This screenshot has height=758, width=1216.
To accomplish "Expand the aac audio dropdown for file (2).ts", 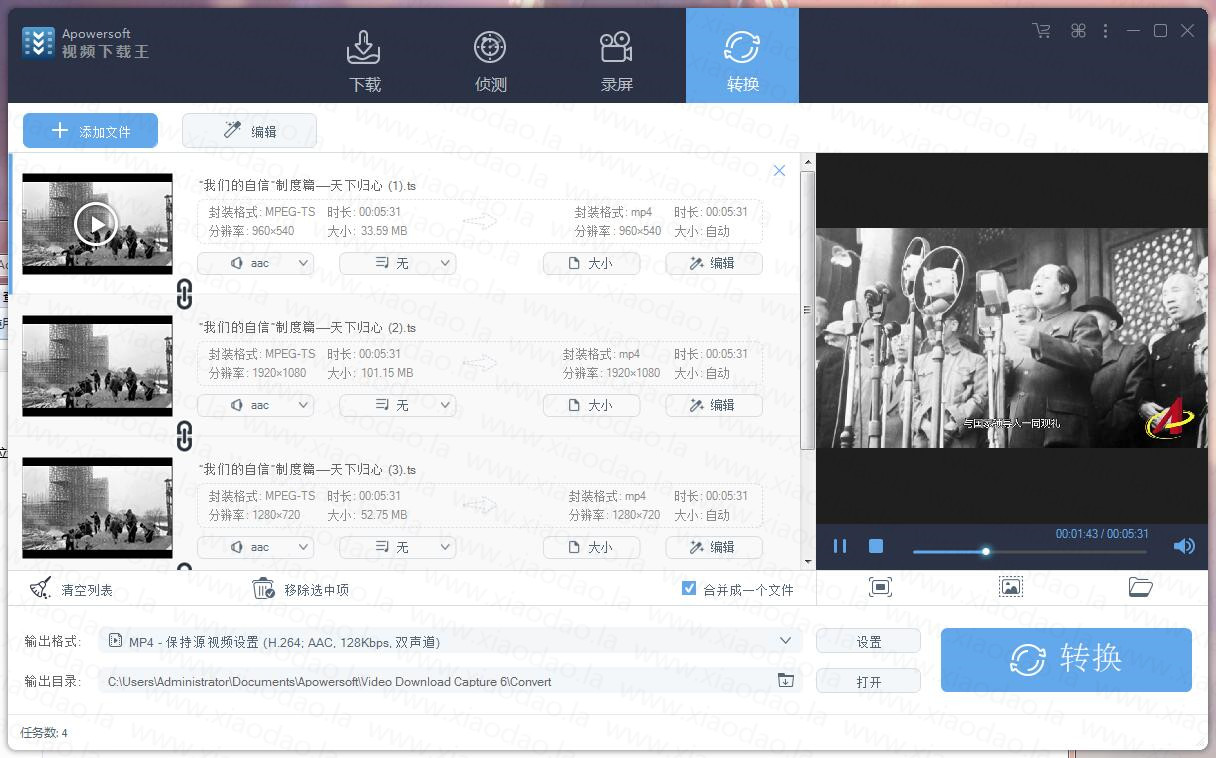I will tap(256, 405).
